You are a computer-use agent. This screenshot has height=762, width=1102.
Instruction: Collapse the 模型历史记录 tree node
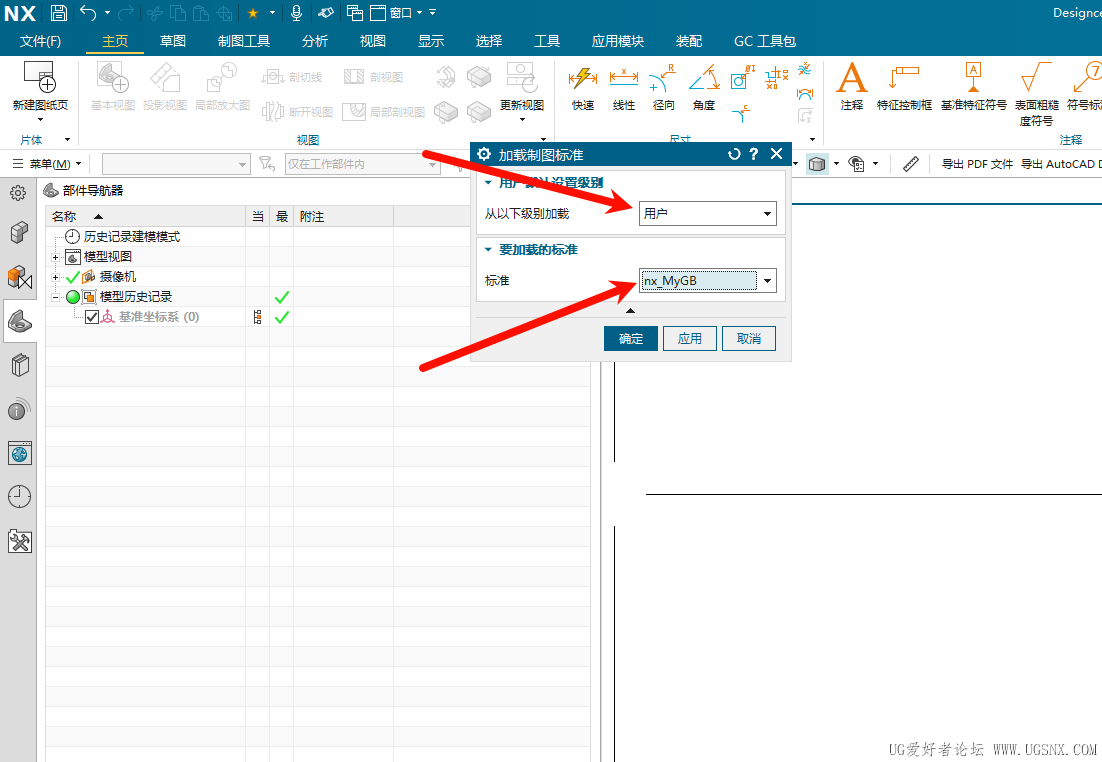56,297
